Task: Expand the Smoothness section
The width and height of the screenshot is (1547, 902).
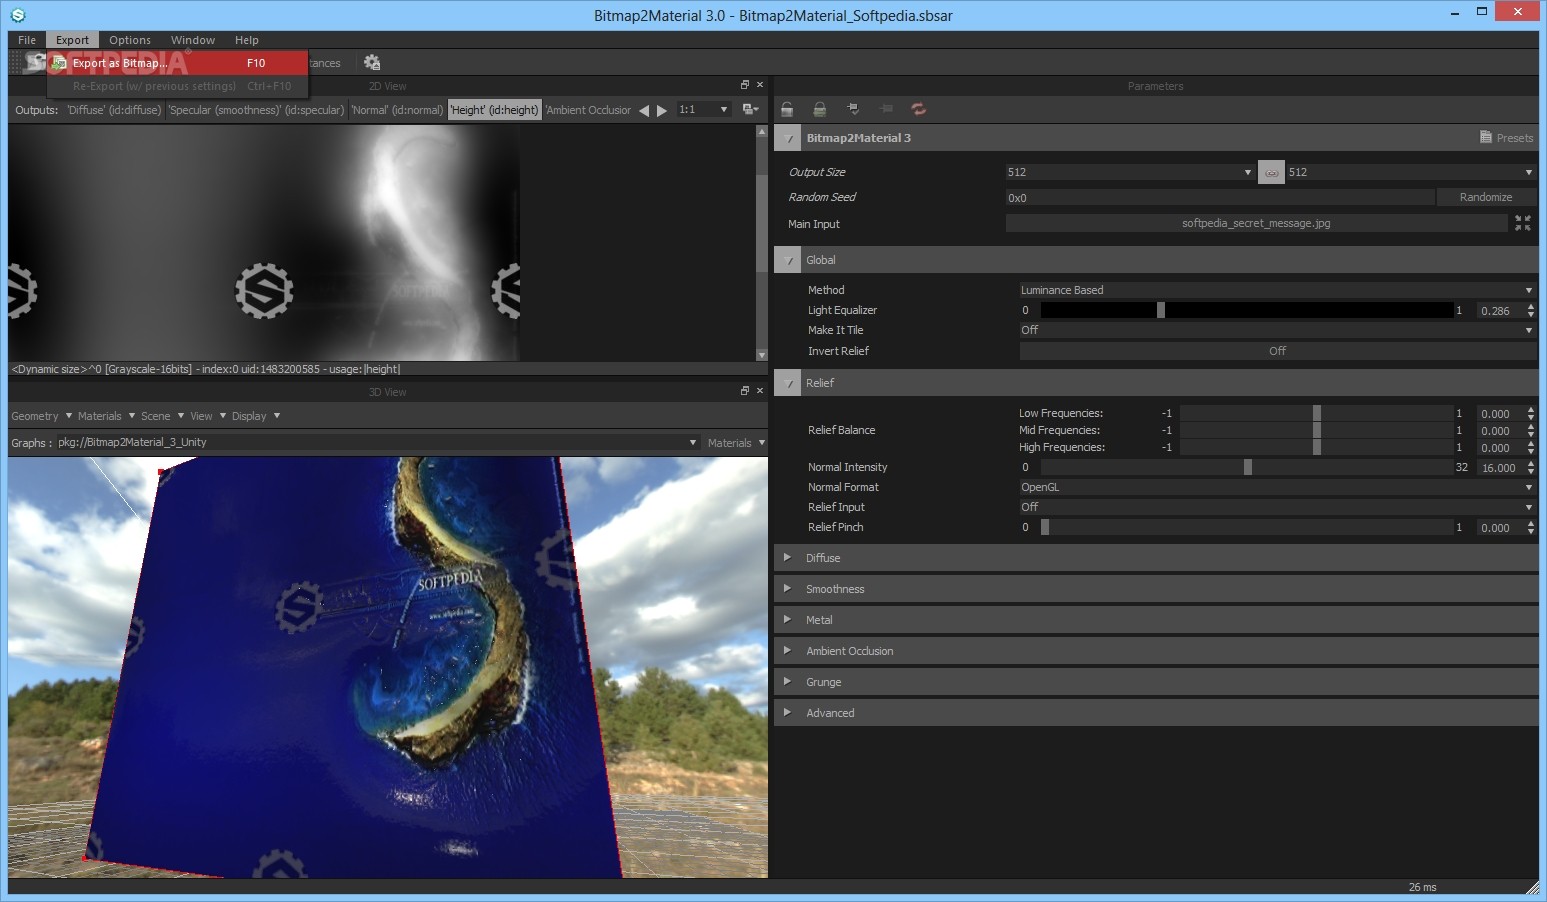Action: 787,589
